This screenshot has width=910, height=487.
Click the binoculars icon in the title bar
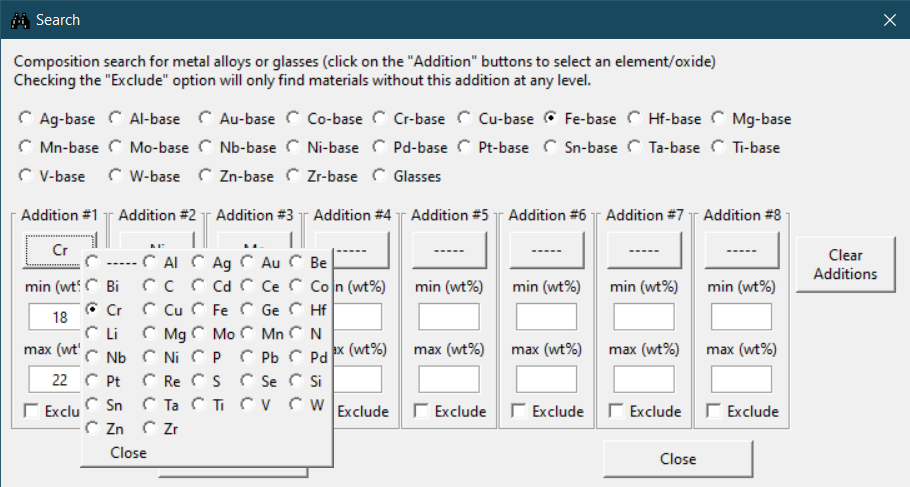click(18, 20)
